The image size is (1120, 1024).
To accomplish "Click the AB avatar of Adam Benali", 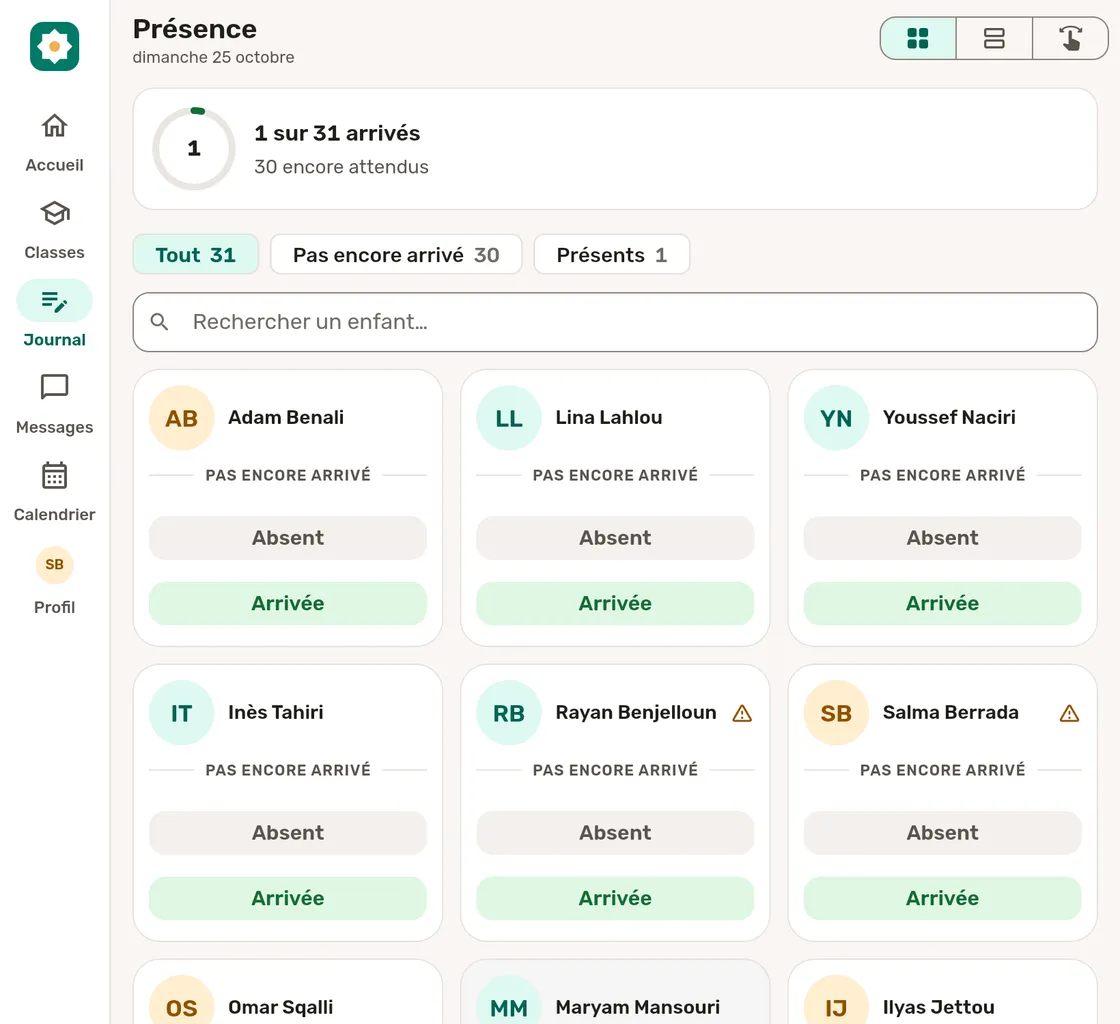I will tap(181, 418).
